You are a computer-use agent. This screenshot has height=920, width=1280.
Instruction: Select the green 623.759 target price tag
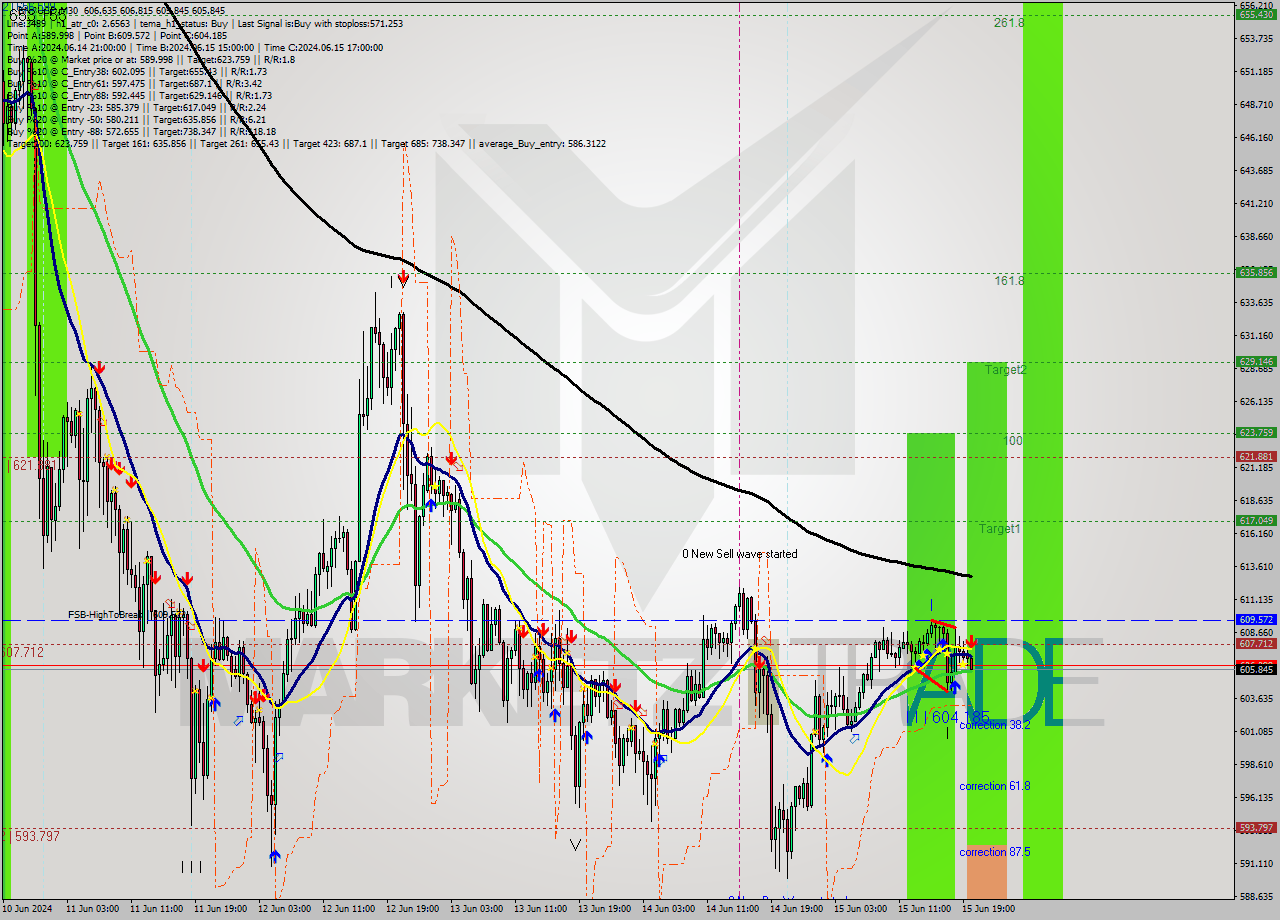(x=1256, y=433)
